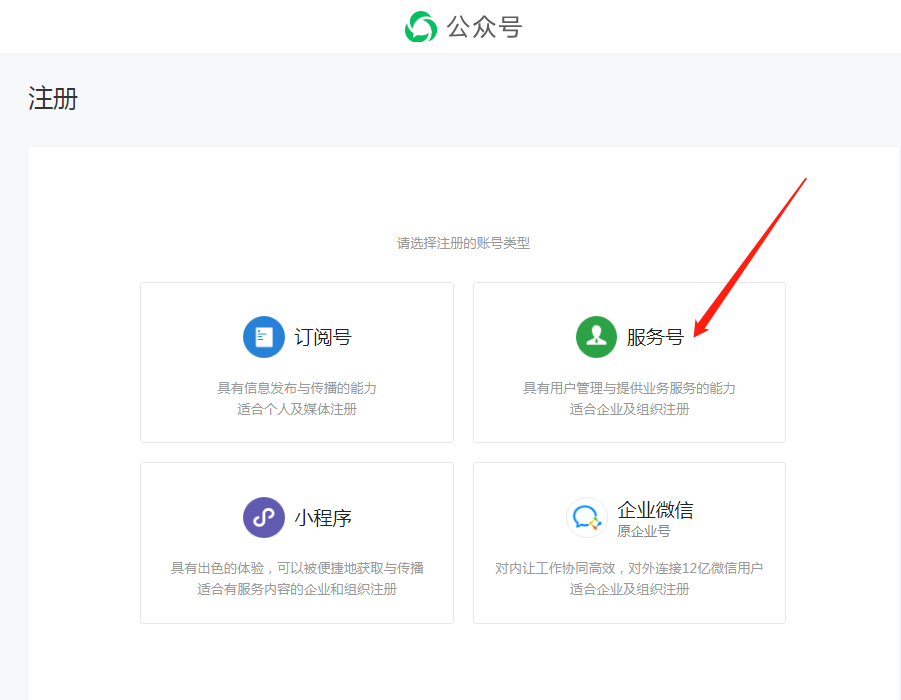Image resolution: width=901 pixels, height=700 pixels.
Task: Click the 公众号 header title text
Action: click(484, 27)
